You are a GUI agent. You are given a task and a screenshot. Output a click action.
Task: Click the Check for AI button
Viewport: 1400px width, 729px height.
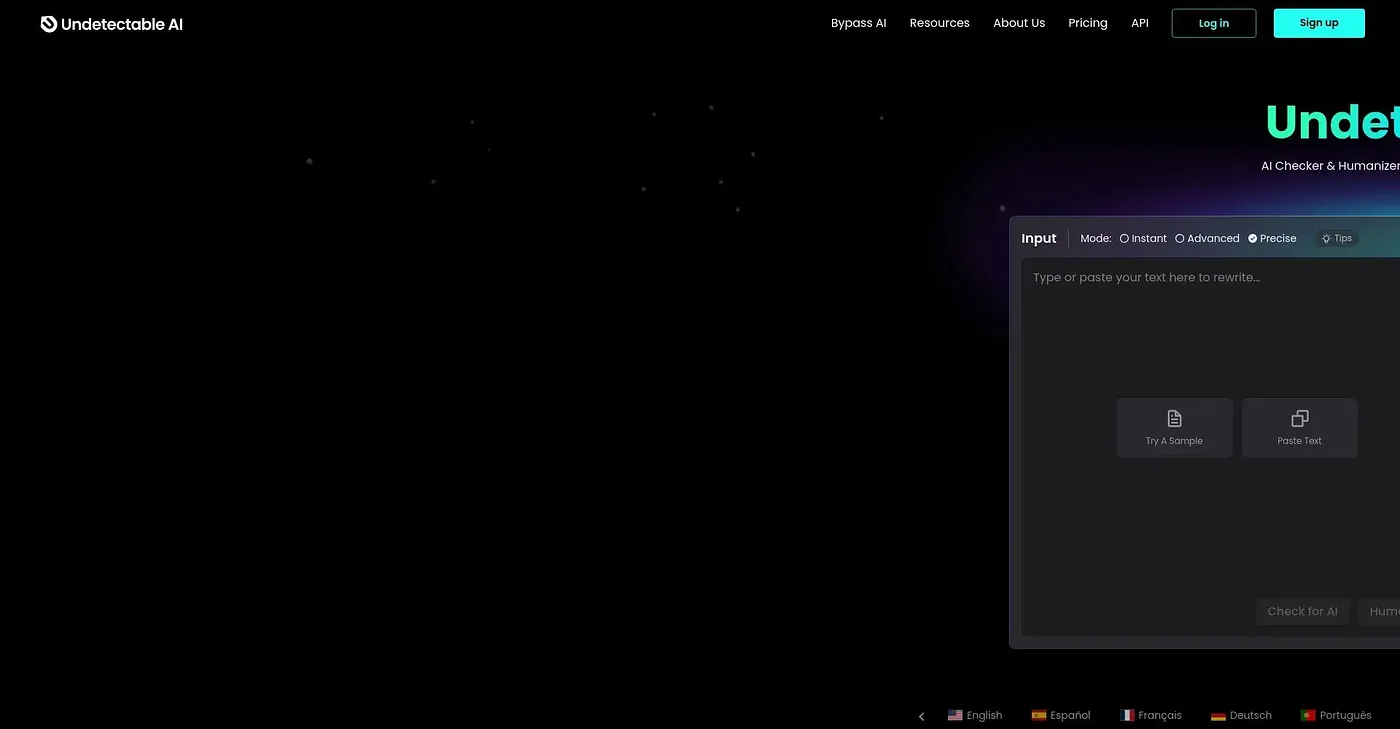[1303, 612]
